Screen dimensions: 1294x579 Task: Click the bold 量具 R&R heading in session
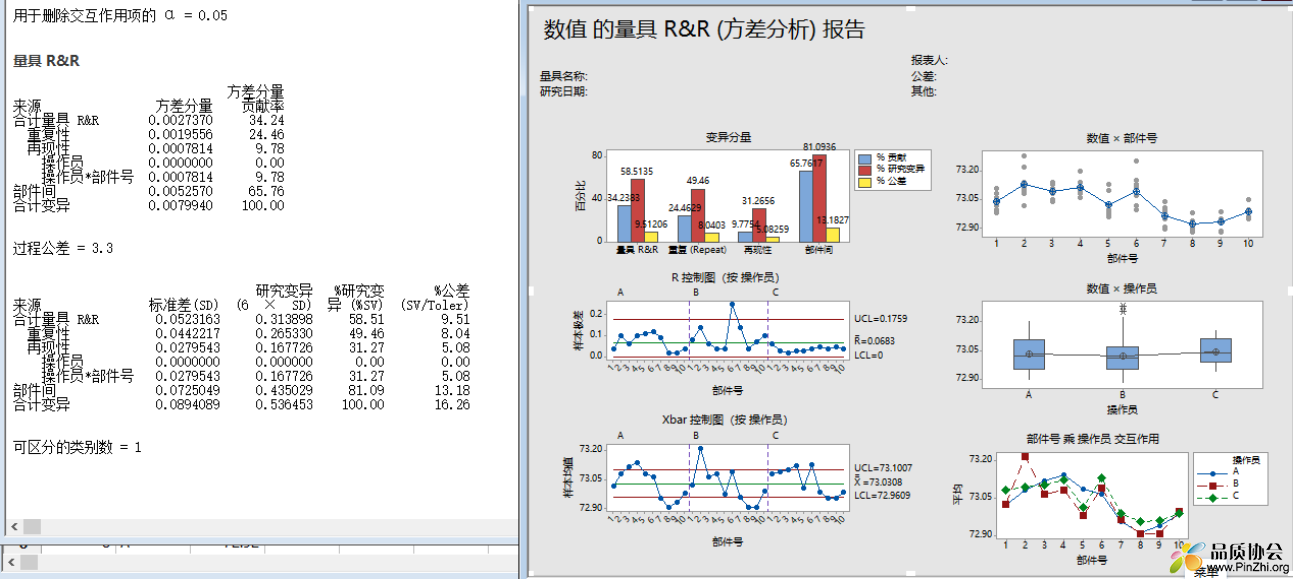[46, 60]
